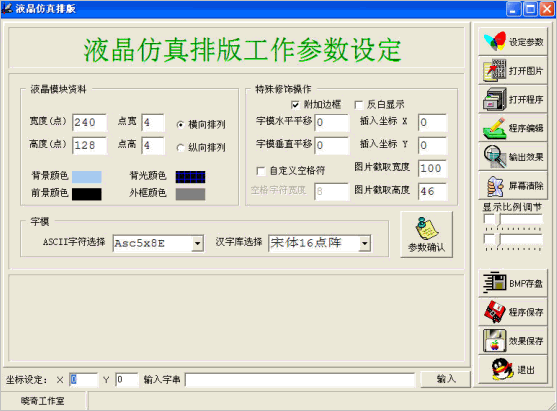Enable the 反白显示 checkbox

359,105
